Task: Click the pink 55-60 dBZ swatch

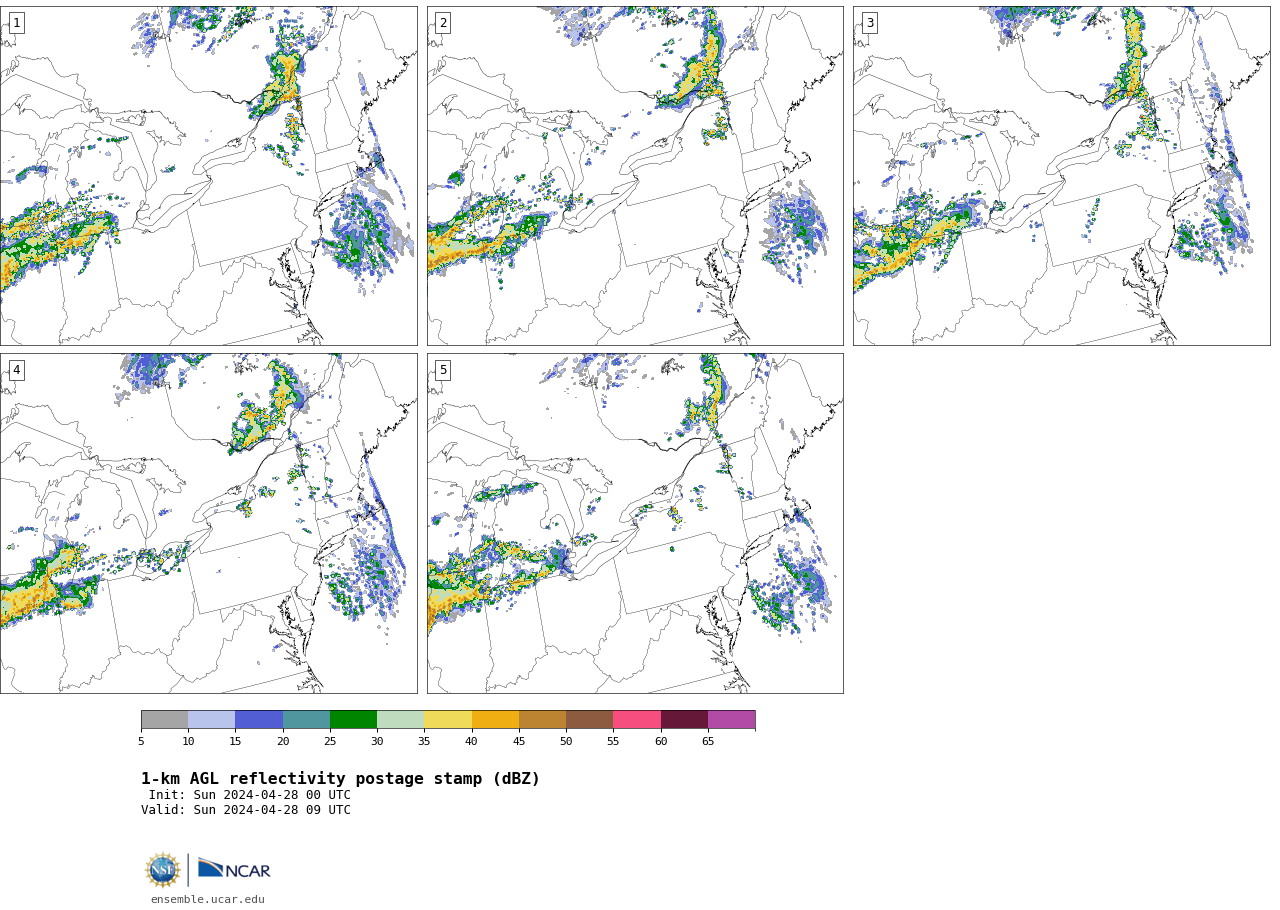Action: [637, 720]
